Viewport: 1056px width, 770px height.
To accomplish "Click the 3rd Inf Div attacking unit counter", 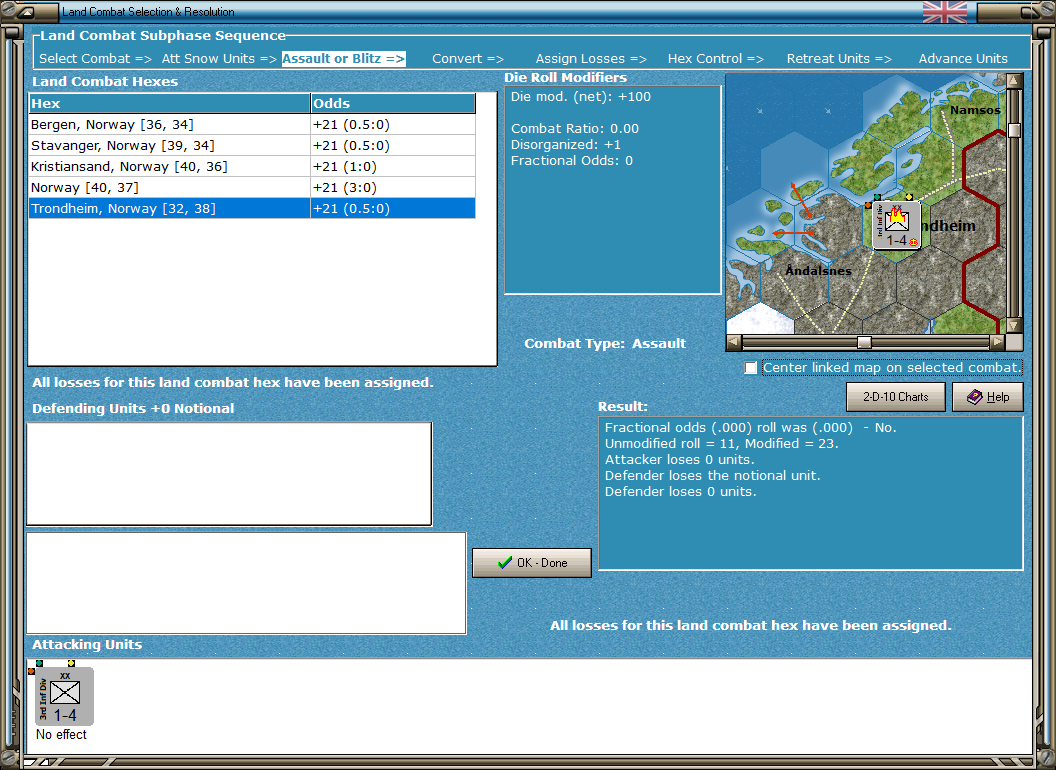I will pyautogui.click(x=64, y=697).
